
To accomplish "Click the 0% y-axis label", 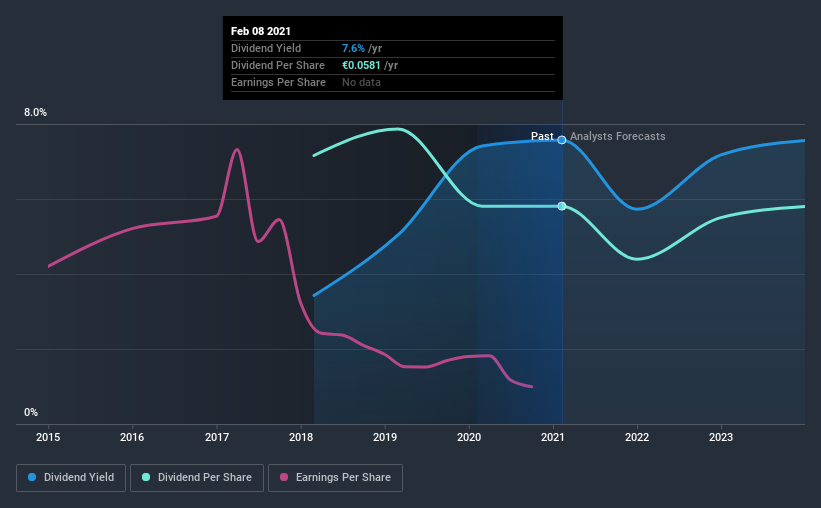I will coord(31,413).
